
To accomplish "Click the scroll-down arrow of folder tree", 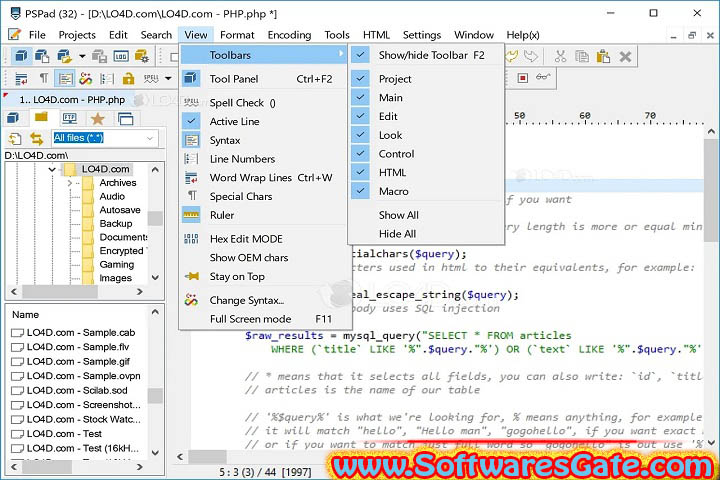I will pyautogui.click(x=155, y=278).
